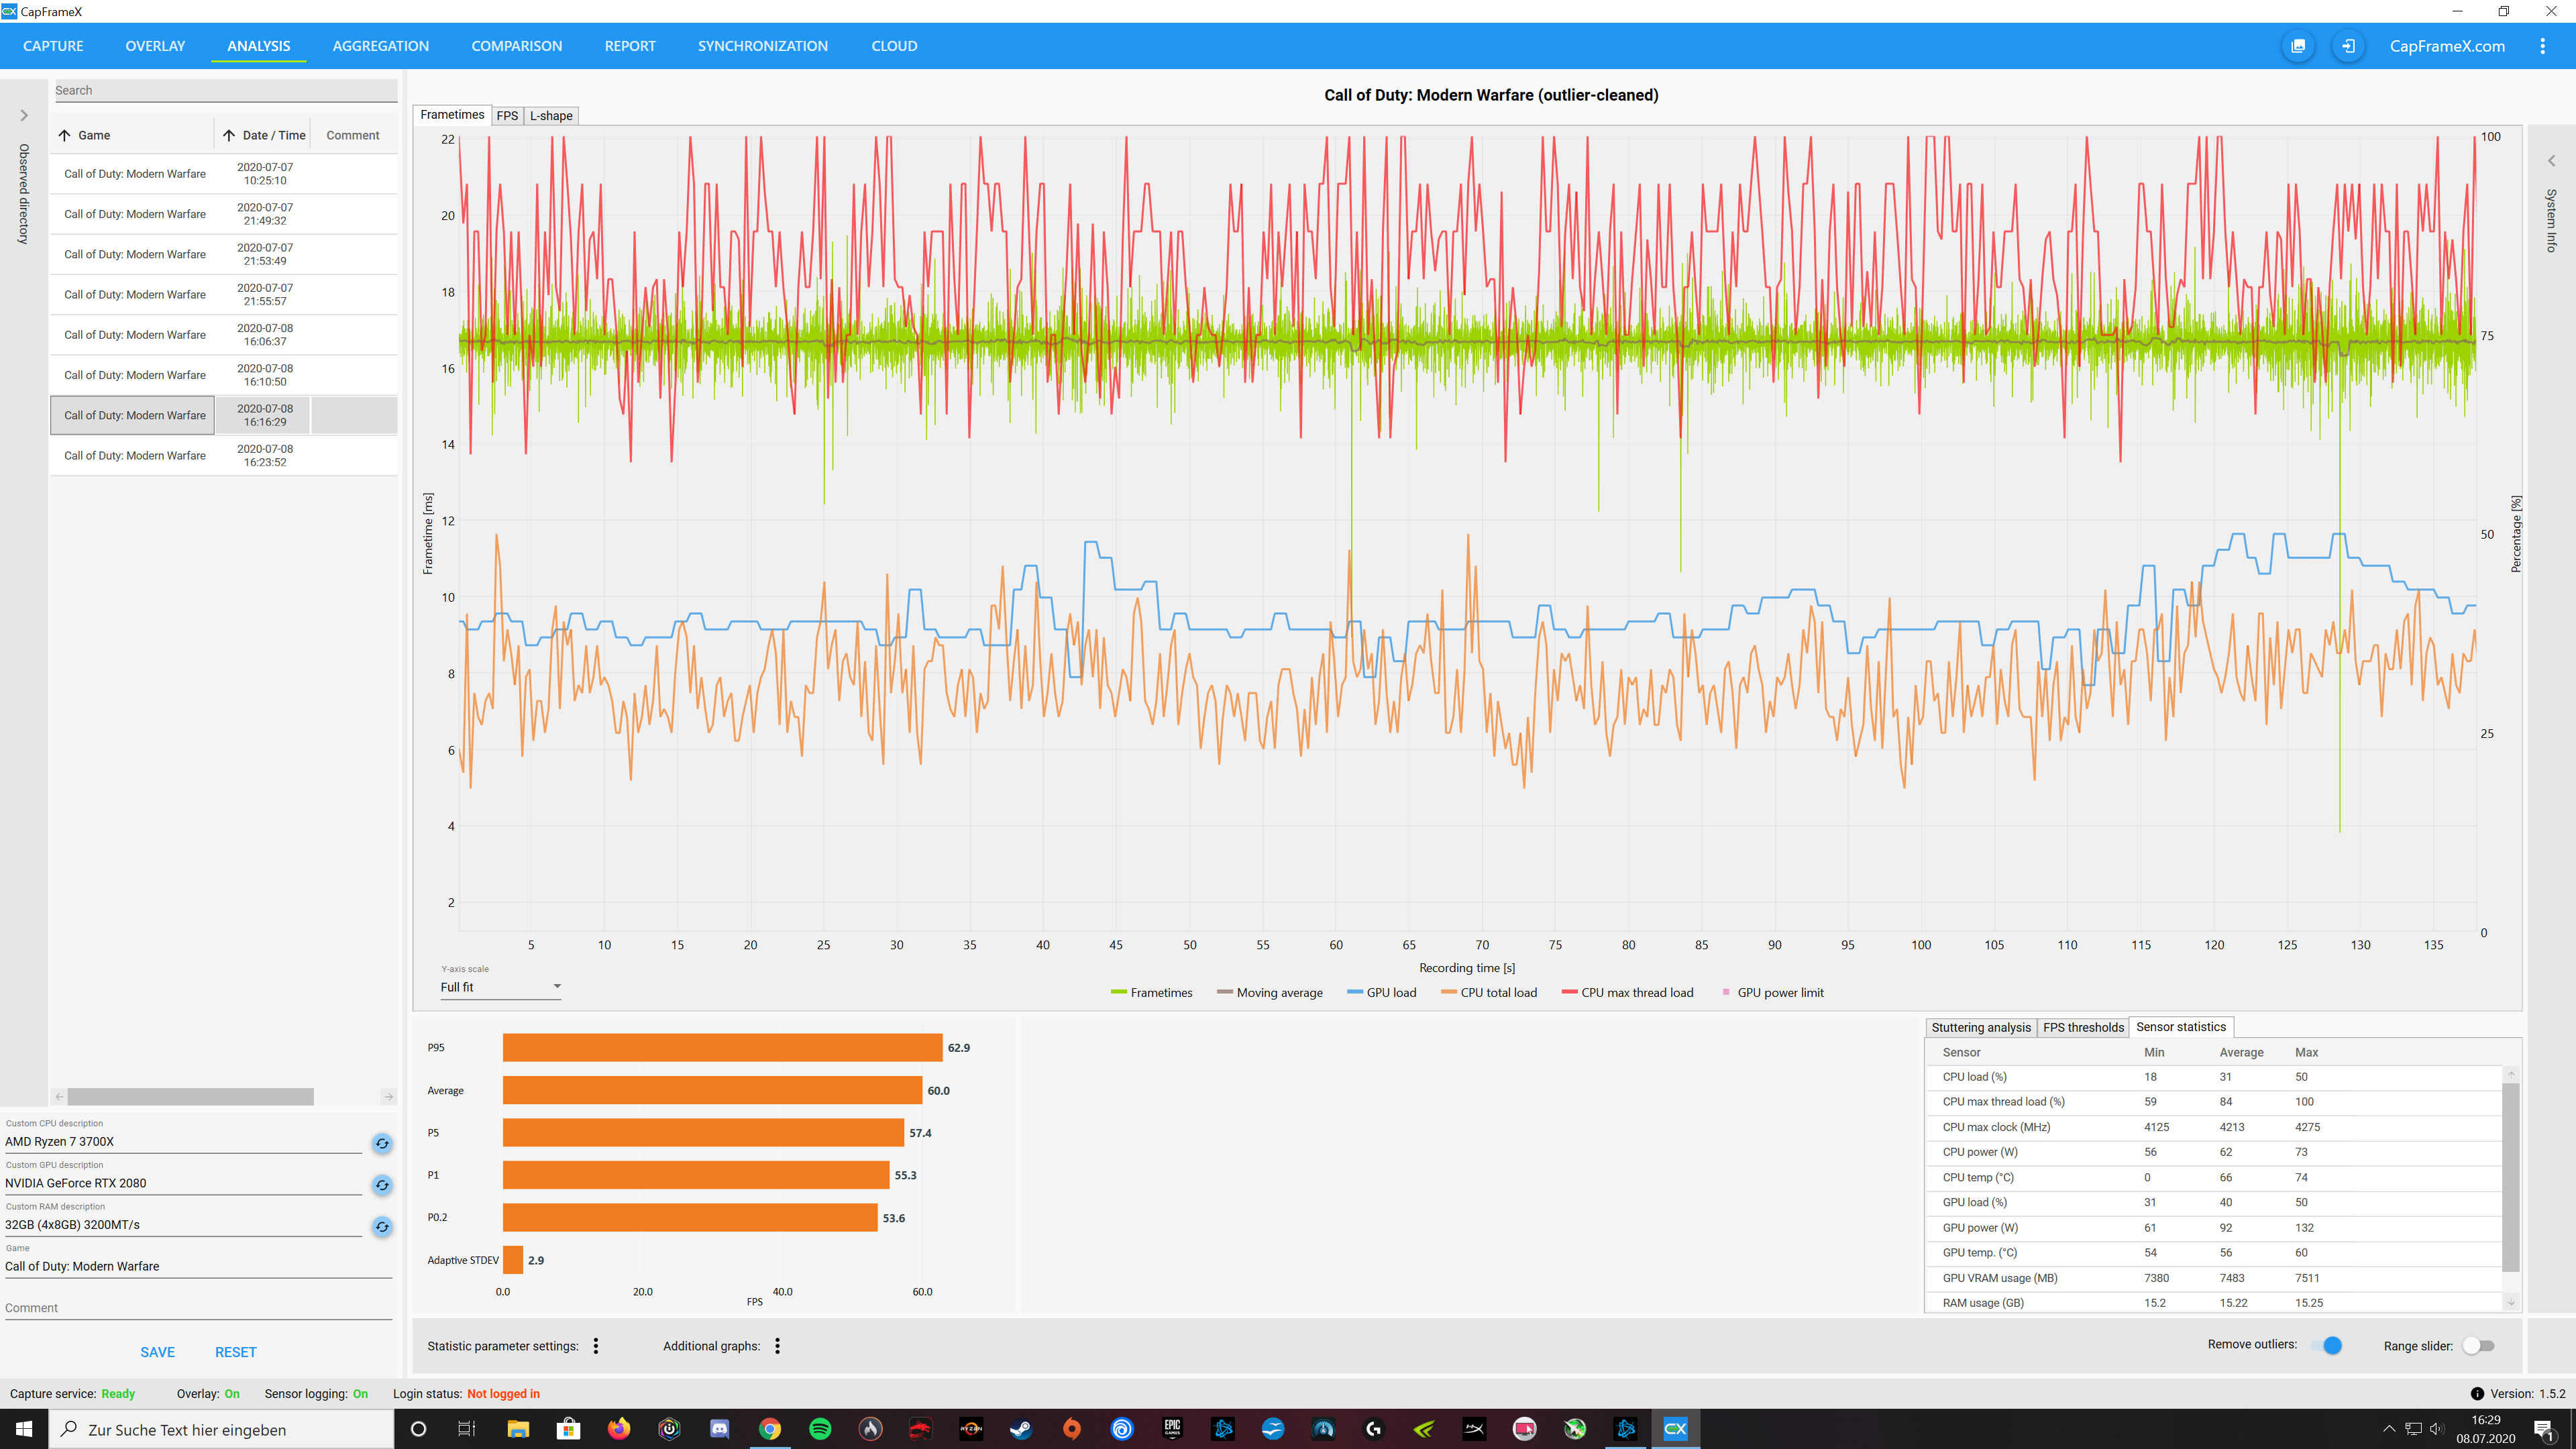The width and height of the screenshot is (2576, 1449).
Task: Open Spotify from the taskbar
Action: tap(820, 1429)
